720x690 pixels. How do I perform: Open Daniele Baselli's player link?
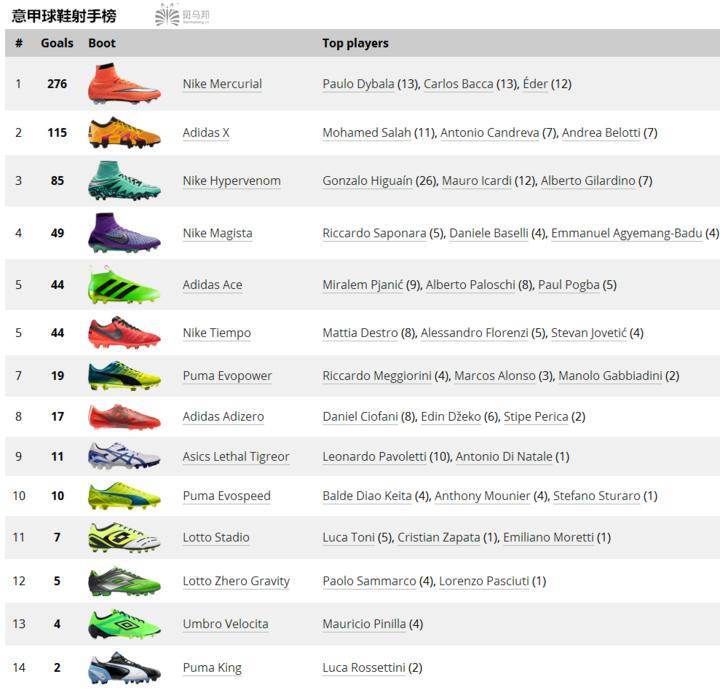[489, 233]
